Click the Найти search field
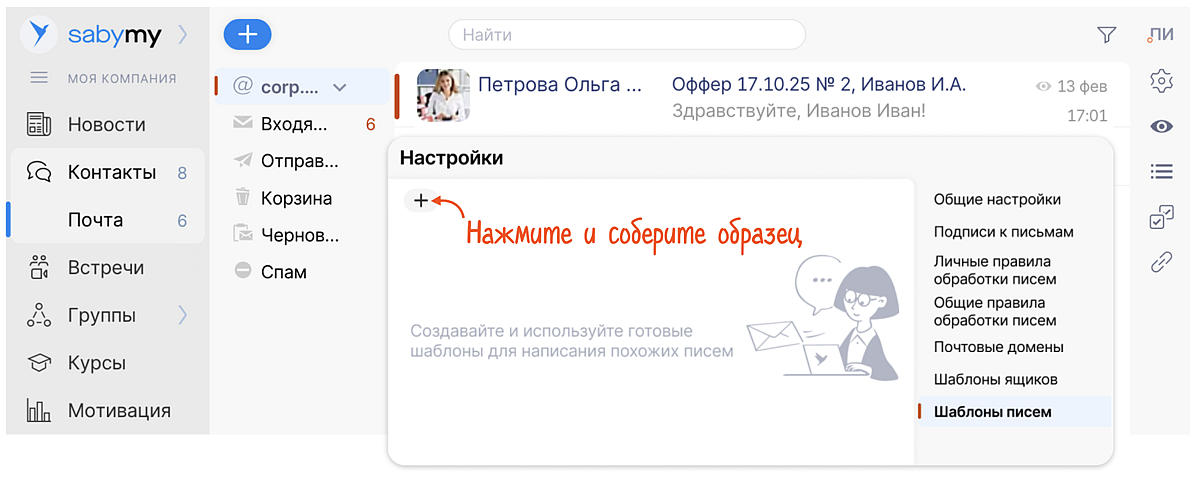 [x=627, y=35]
